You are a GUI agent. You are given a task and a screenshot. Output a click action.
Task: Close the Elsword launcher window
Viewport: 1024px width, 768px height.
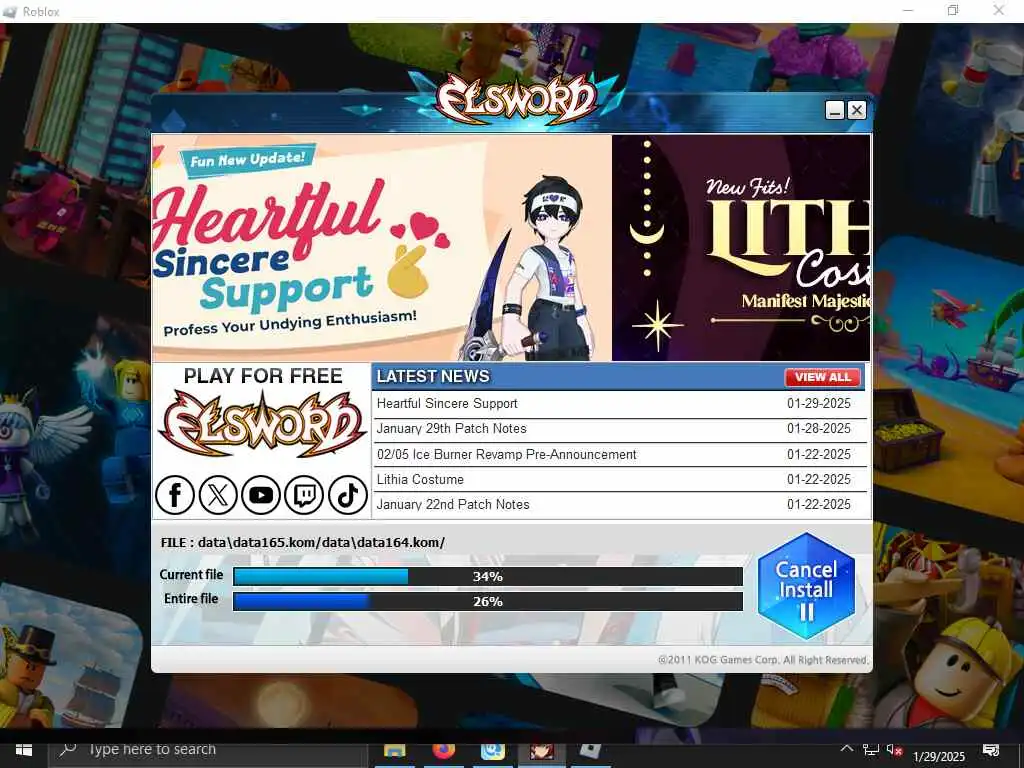857,110
